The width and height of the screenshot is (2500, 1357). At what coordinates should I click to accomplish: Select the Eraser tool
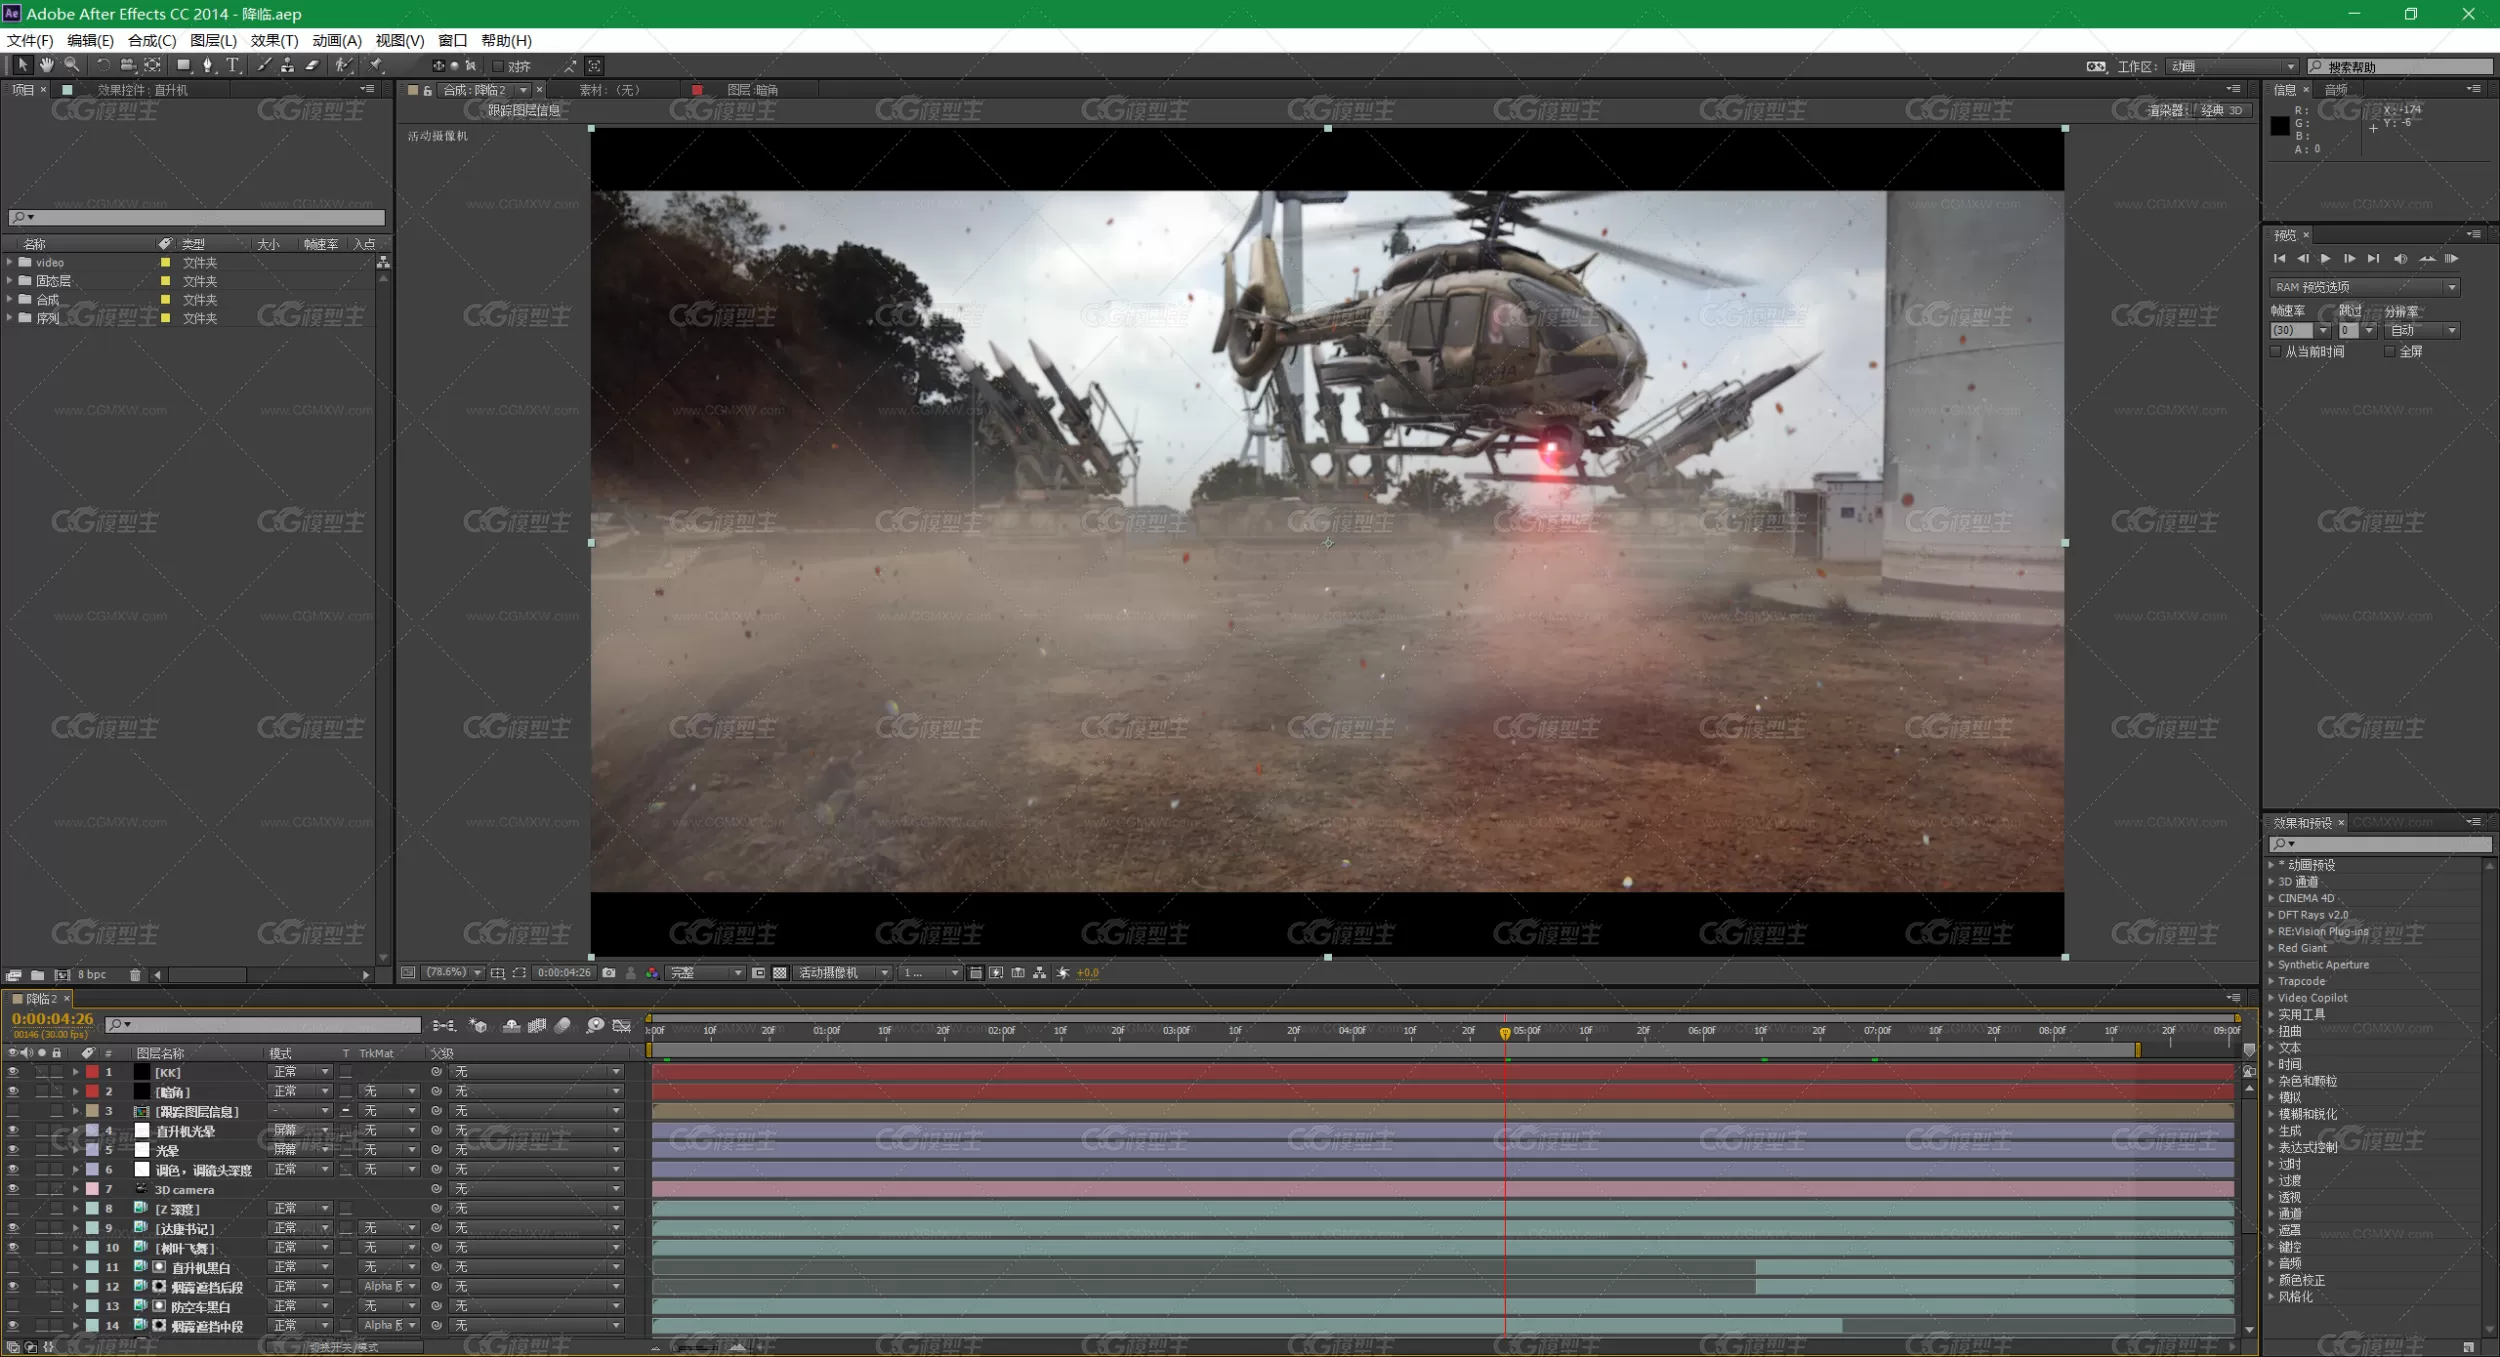click(312, 65)
